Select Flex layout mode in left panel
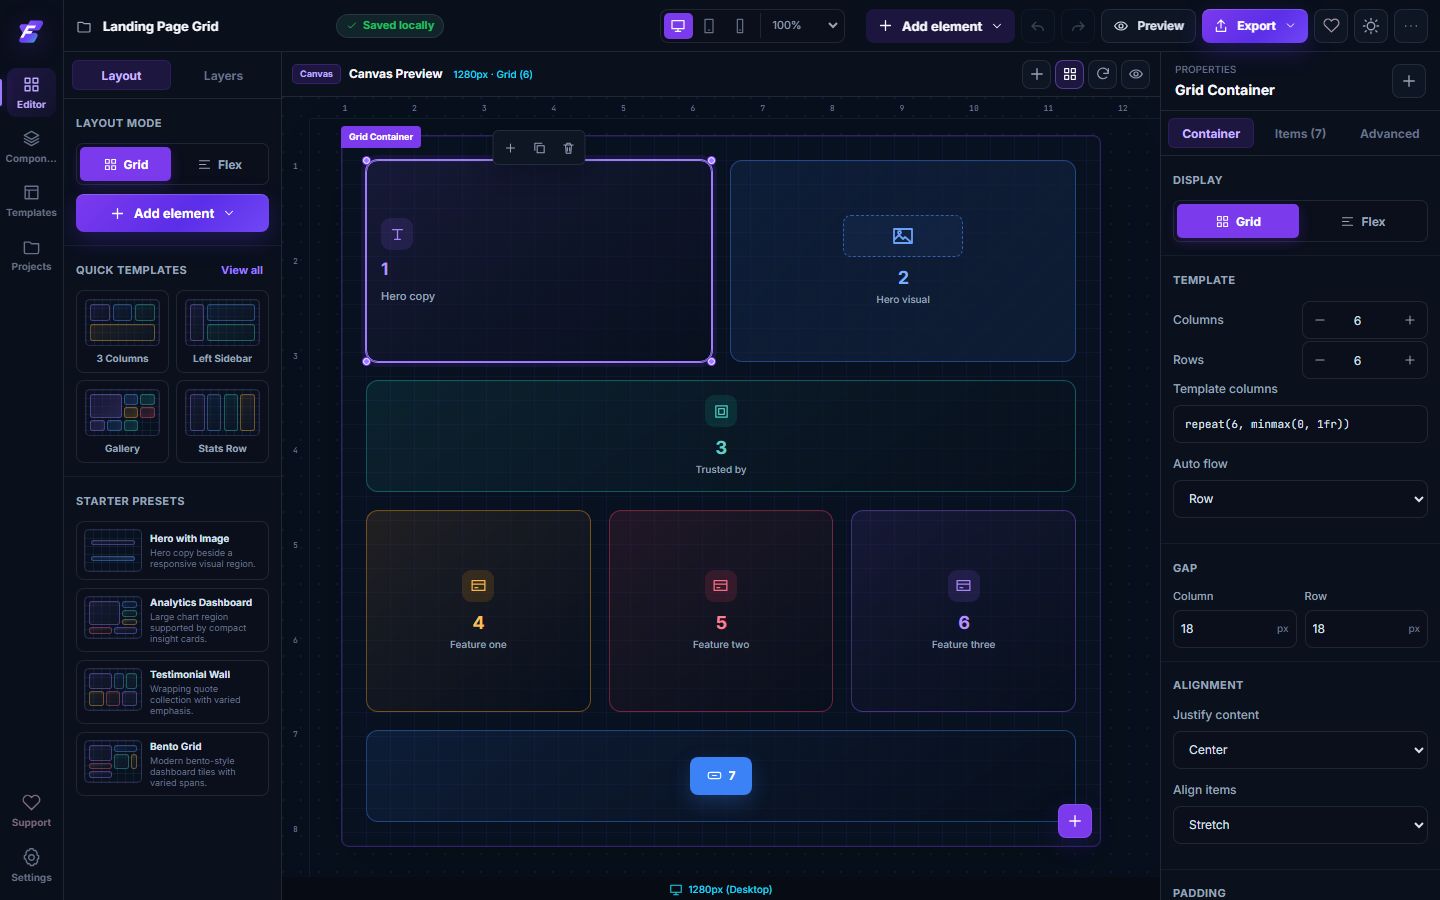 219,164
